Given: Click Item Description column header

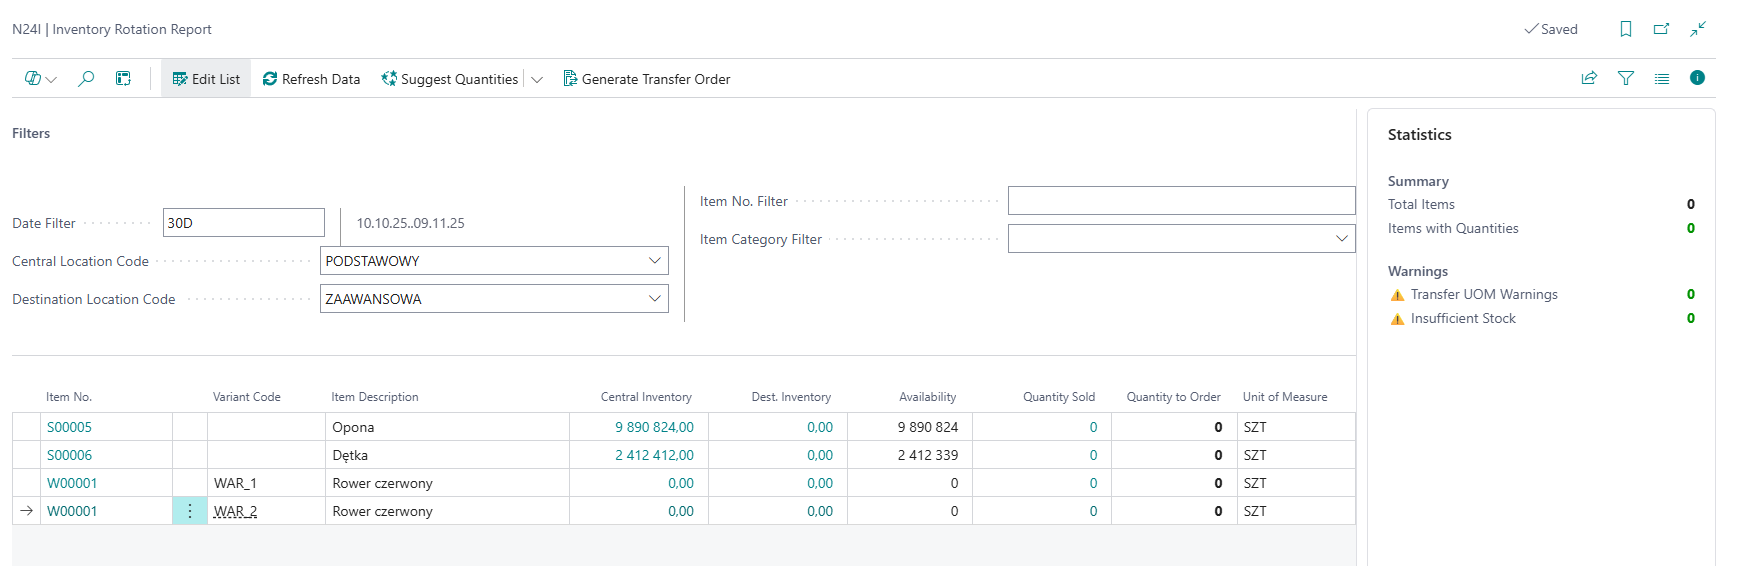Looking at the screenshot, I should pyautogui.click(x=375, y=397).
